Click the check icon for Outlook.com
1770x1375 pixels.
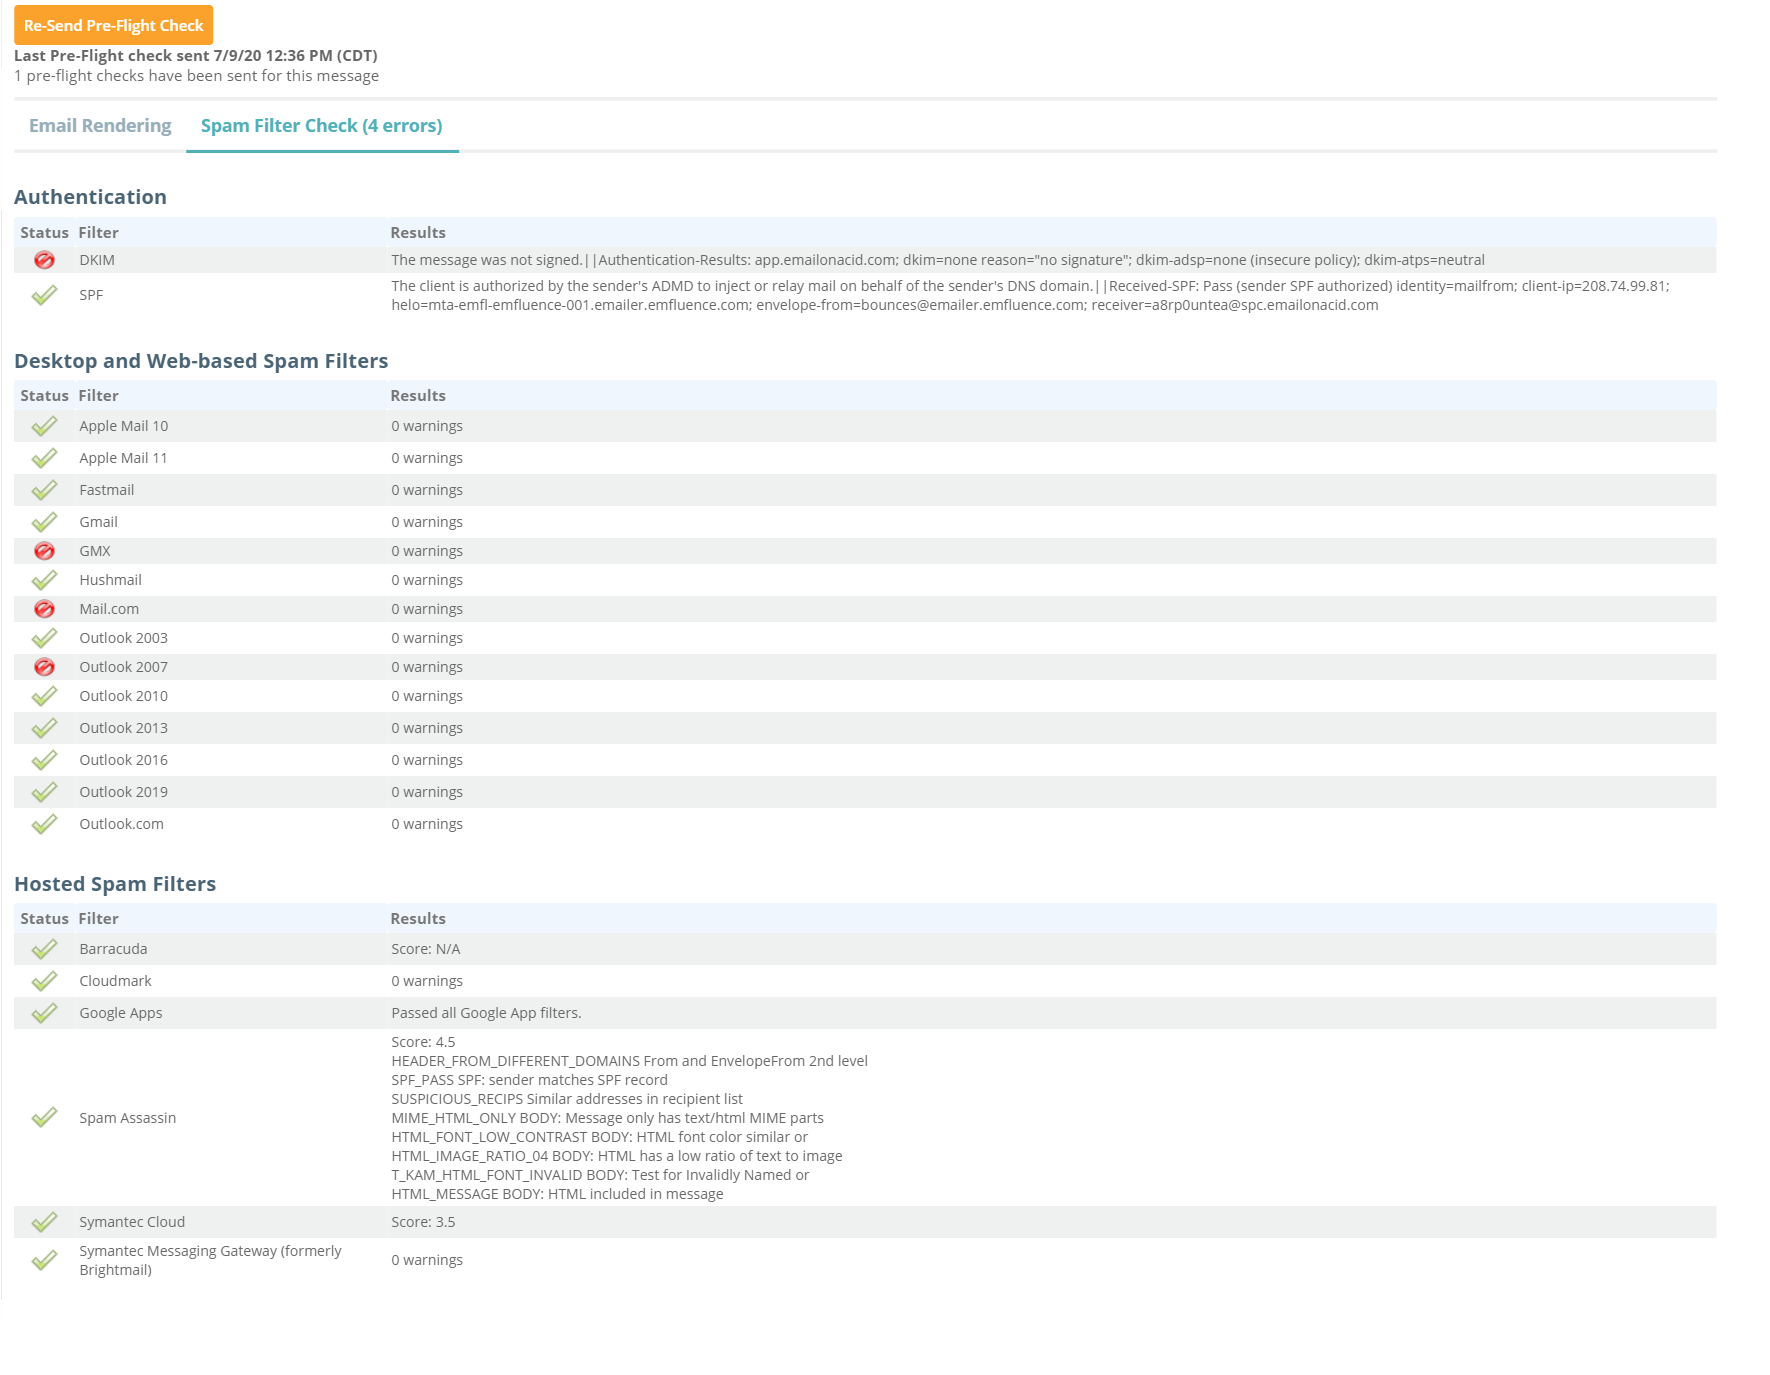pos(44,824)
